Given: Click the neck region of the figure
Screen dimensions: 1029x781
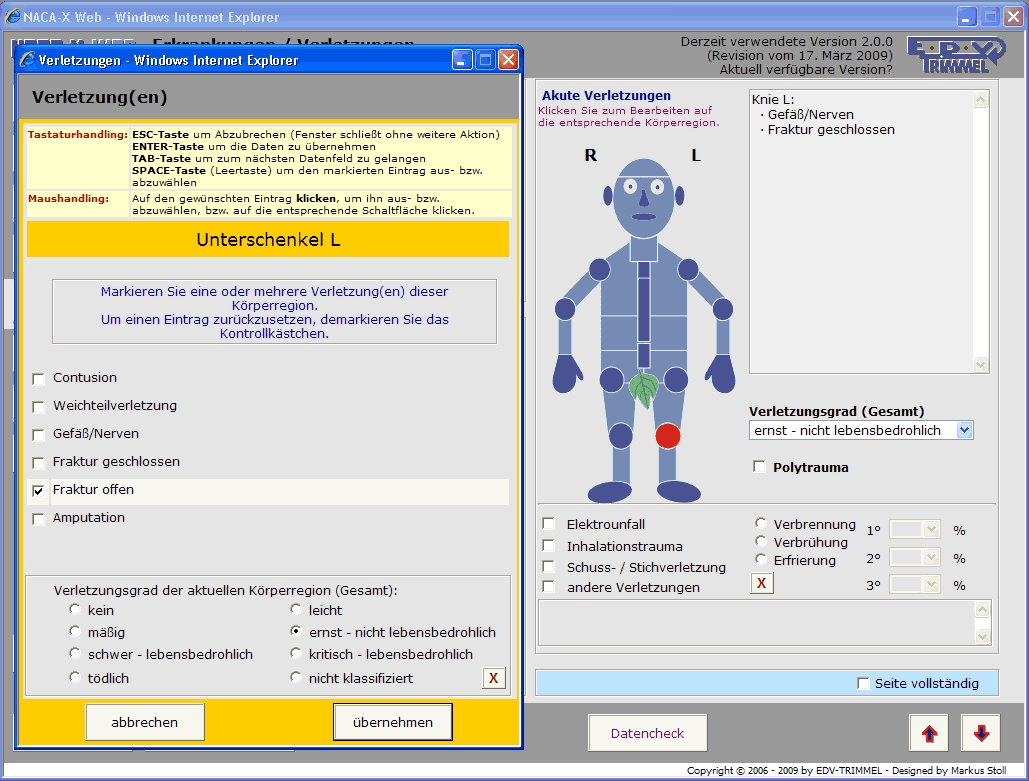Looking at the screenshot, I should (644, 249).
